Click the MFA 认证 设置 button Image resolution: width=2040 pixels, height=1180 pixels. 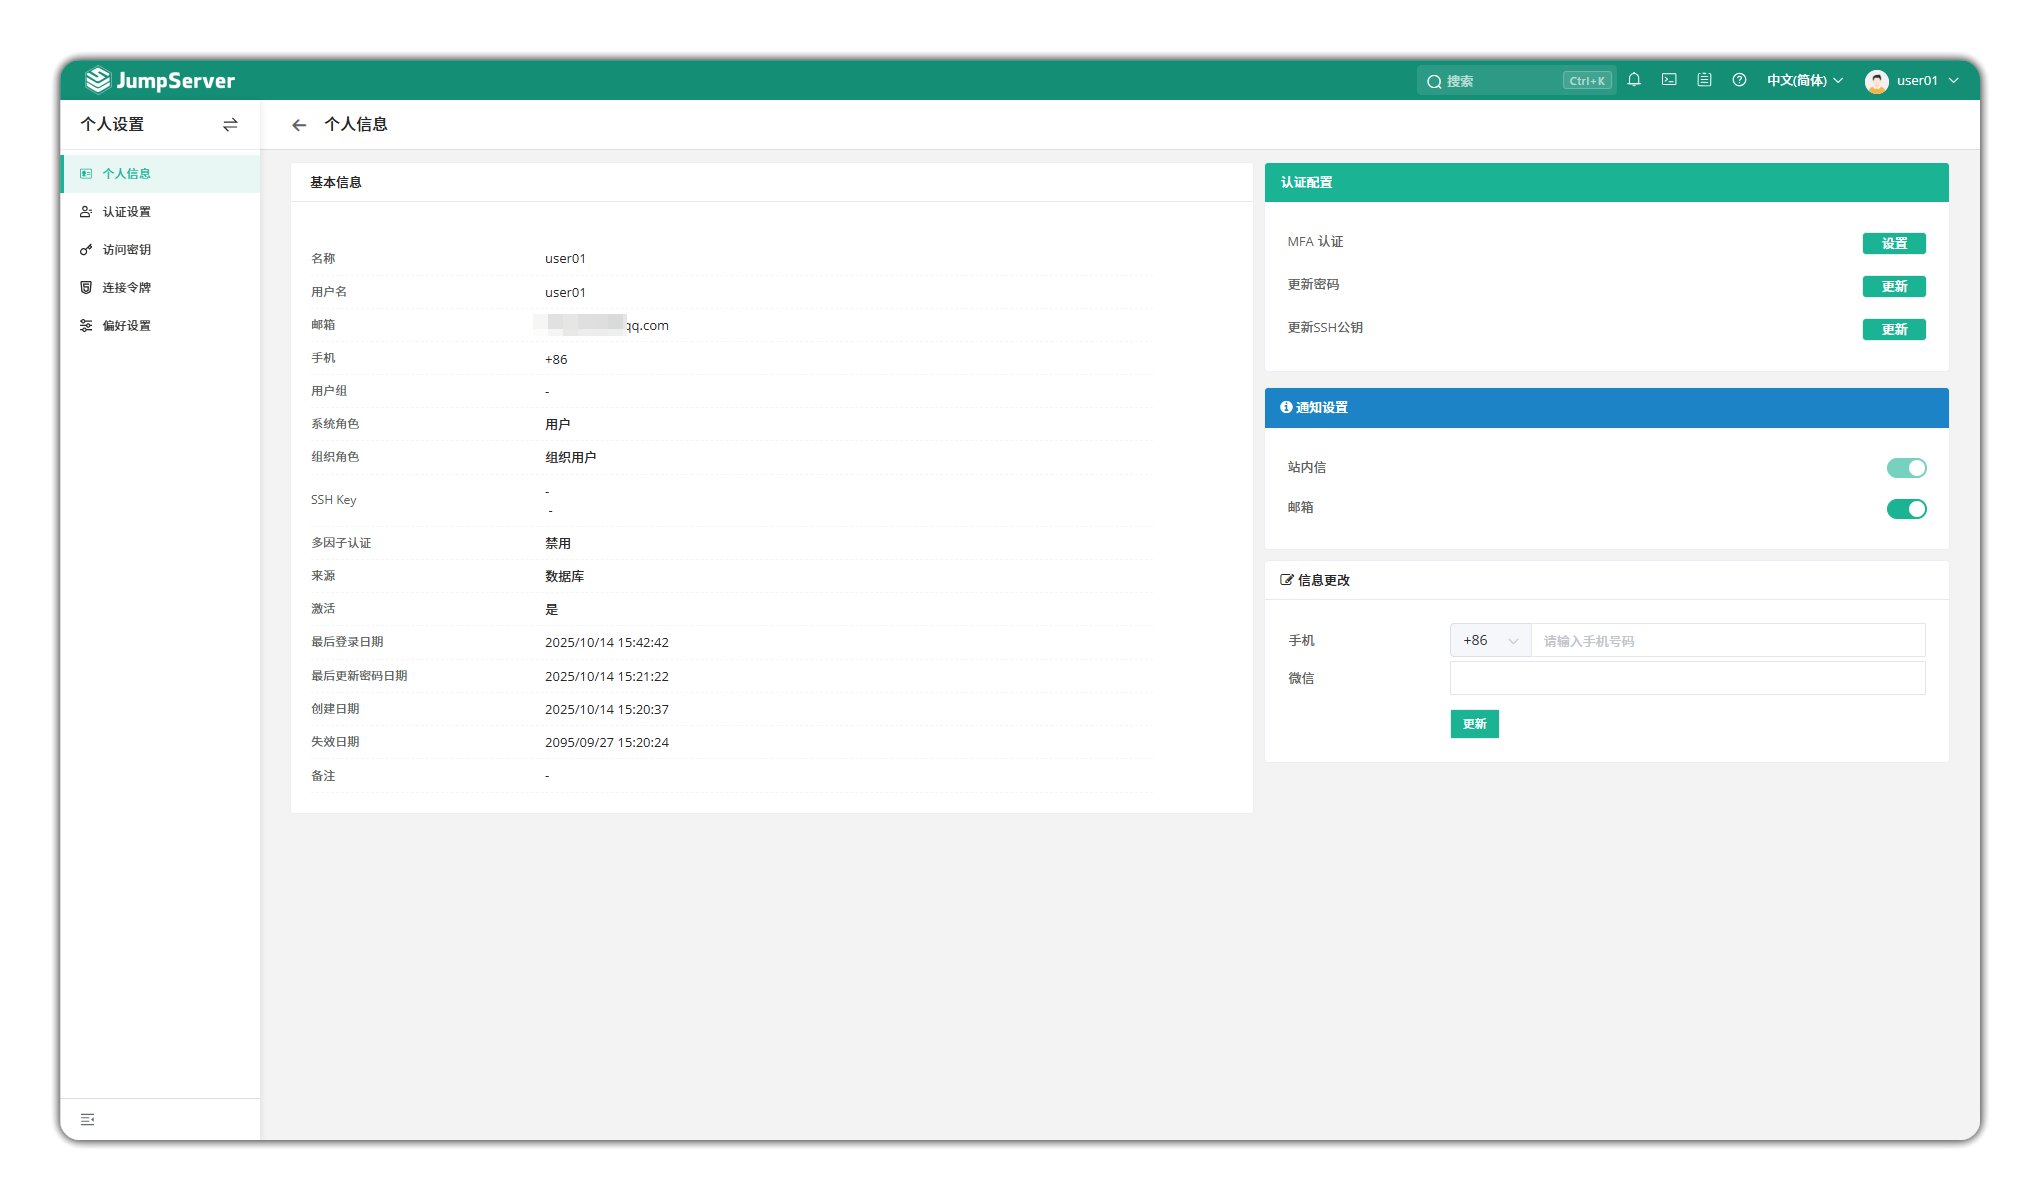pyautogui.click(x=1894, y=243)
